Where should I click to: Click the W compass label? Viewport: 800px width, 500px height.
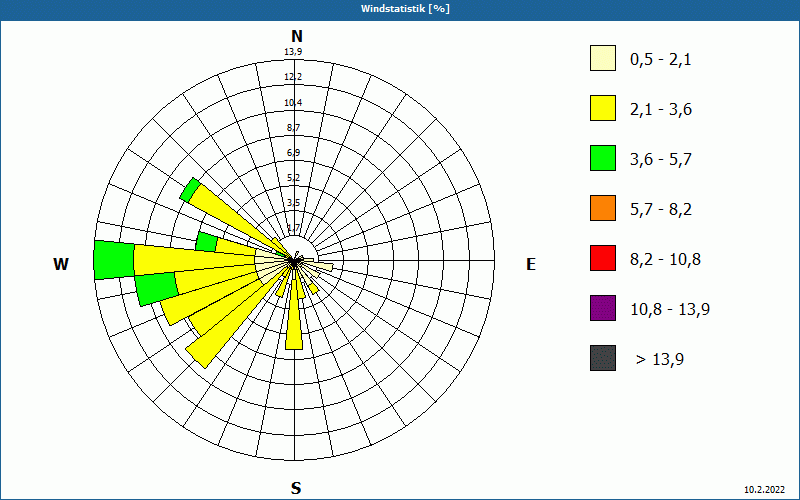pos(61,264)
